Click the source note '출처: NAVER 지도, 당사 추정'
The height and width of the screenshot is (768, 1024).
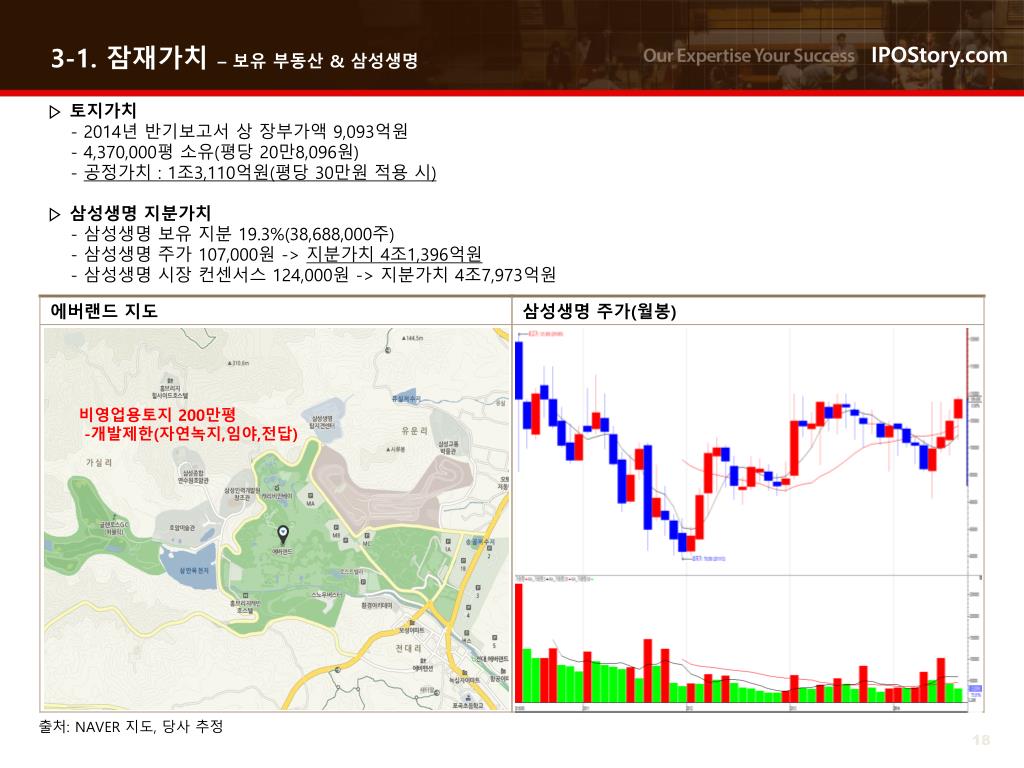click(131, 726)
